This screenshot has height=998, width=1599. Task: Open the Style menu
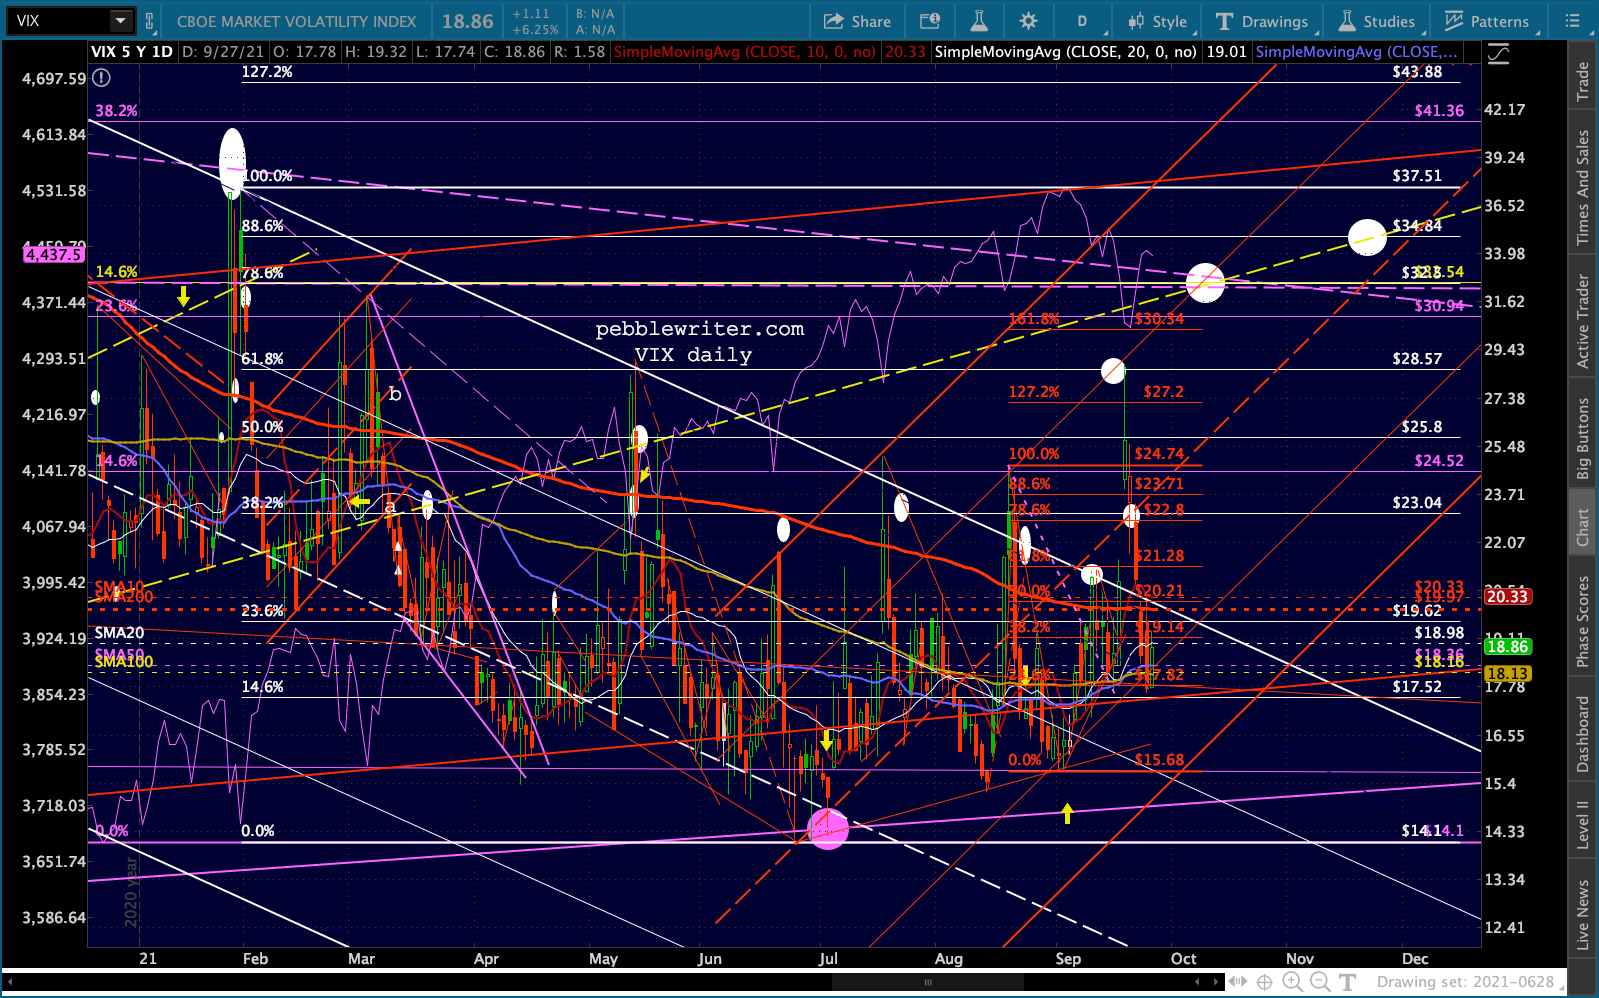(1157, 21)
